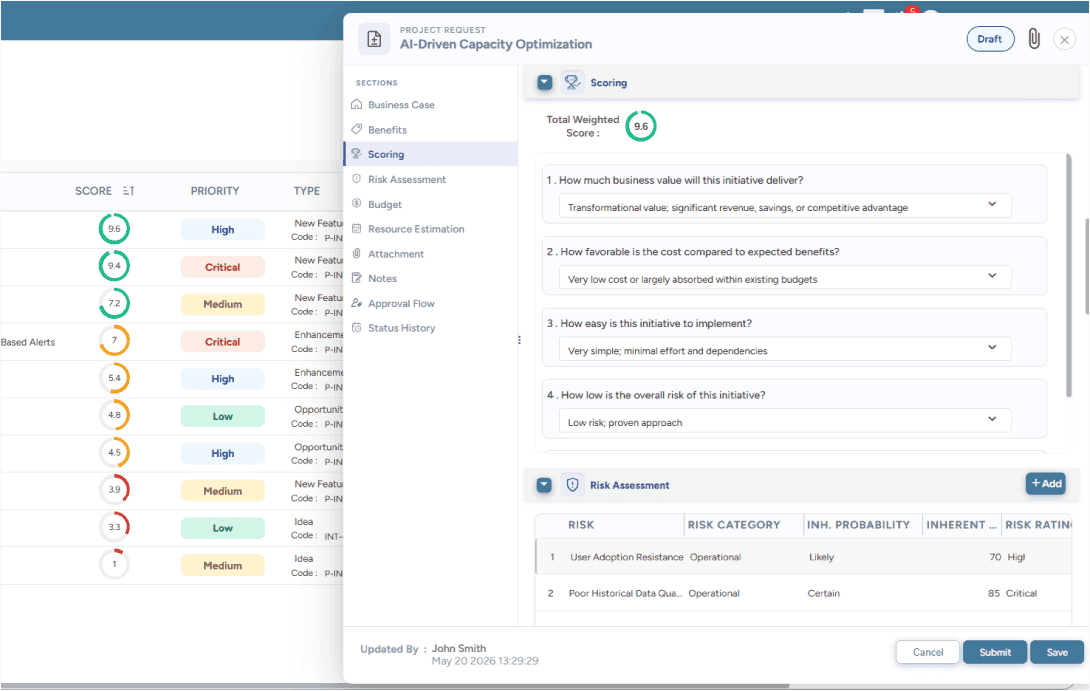Screen dimensions: 1090x691
Task: Click the Business Case home icon
Action: [357, 104]
